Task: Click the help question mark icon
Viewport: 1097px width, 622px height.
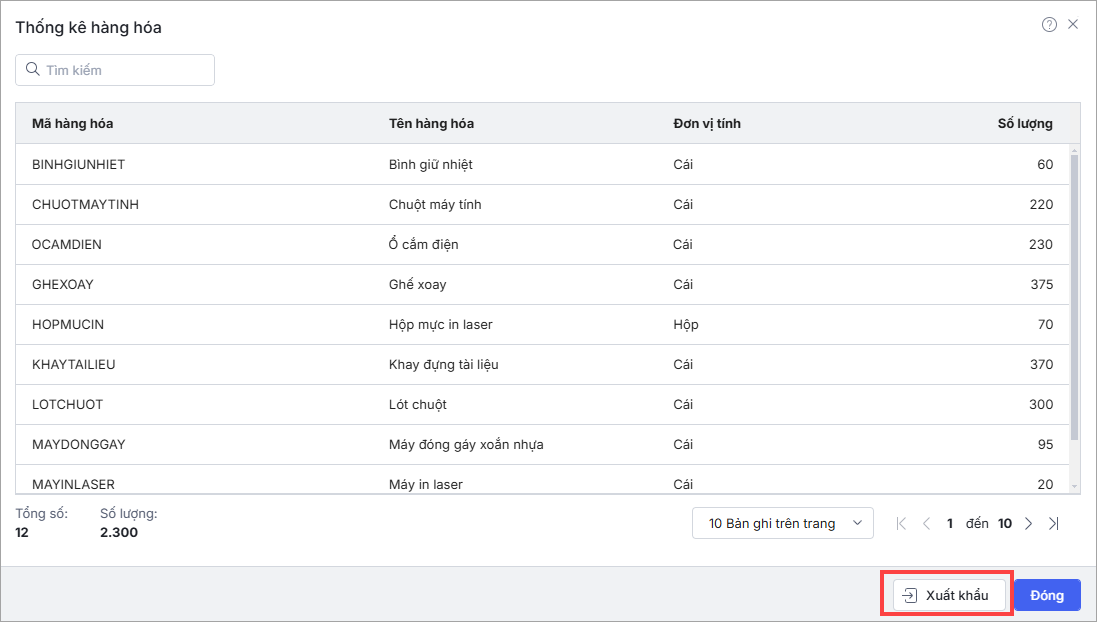Action: [x=1049, y=25]
